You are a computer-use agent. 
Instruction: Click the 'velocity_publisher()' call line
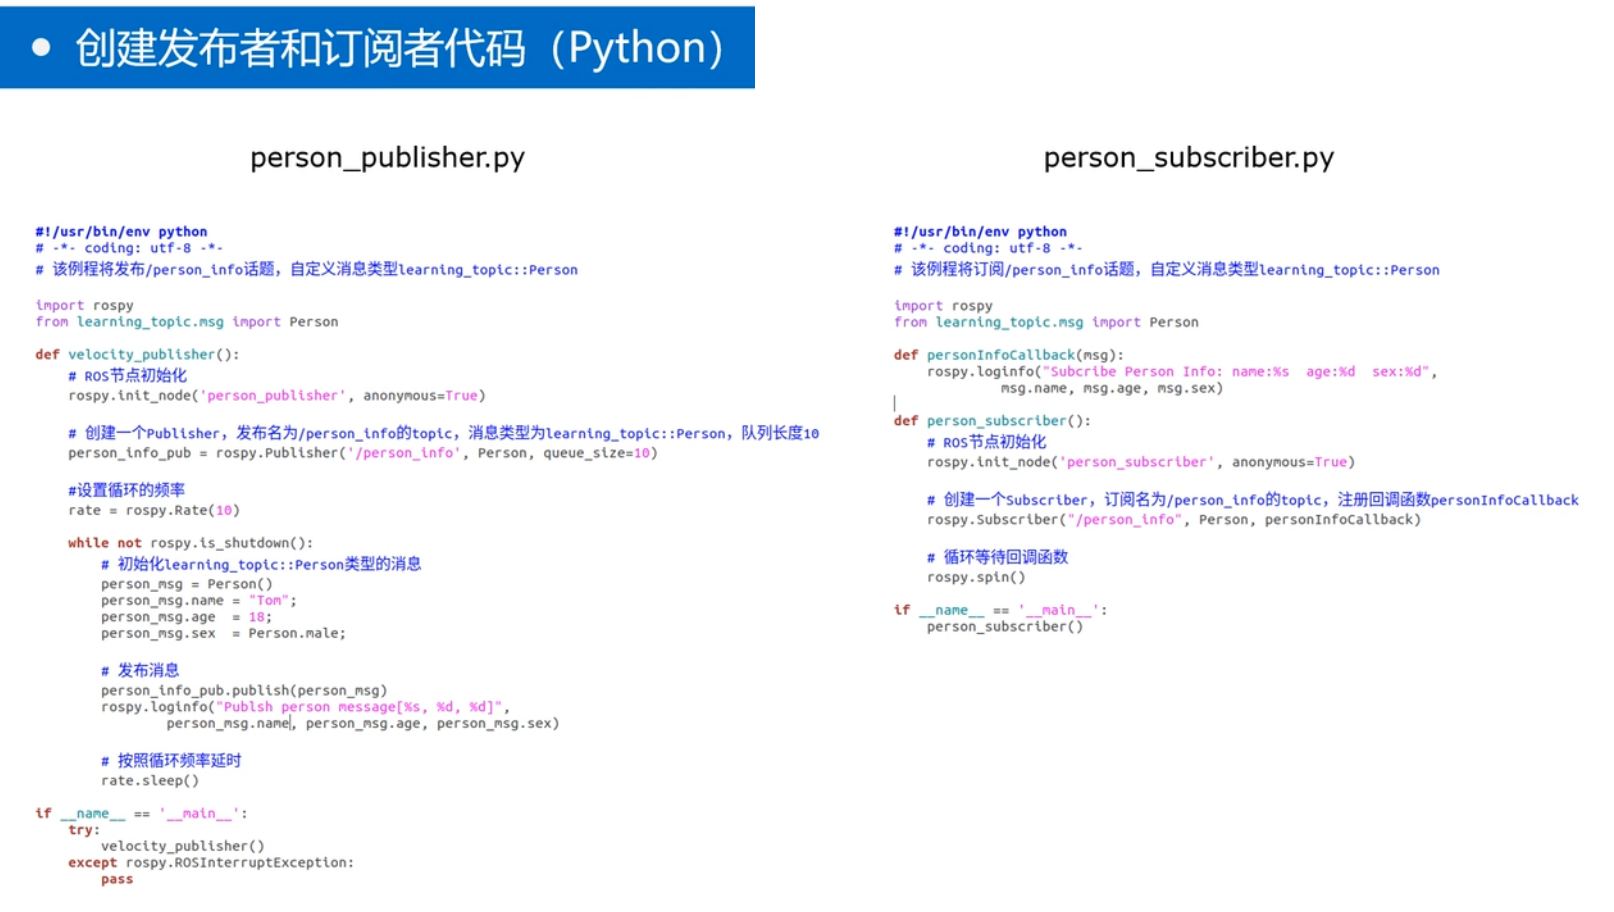point(183,846)
